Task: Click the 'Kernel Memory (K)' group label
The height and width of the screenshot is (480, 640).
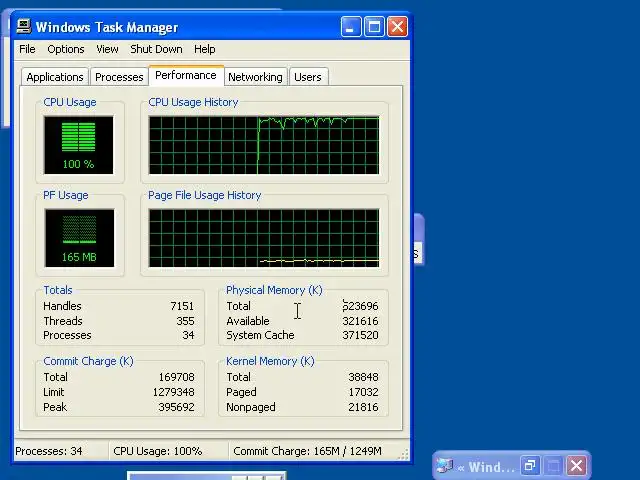Action: pos(270,361)
